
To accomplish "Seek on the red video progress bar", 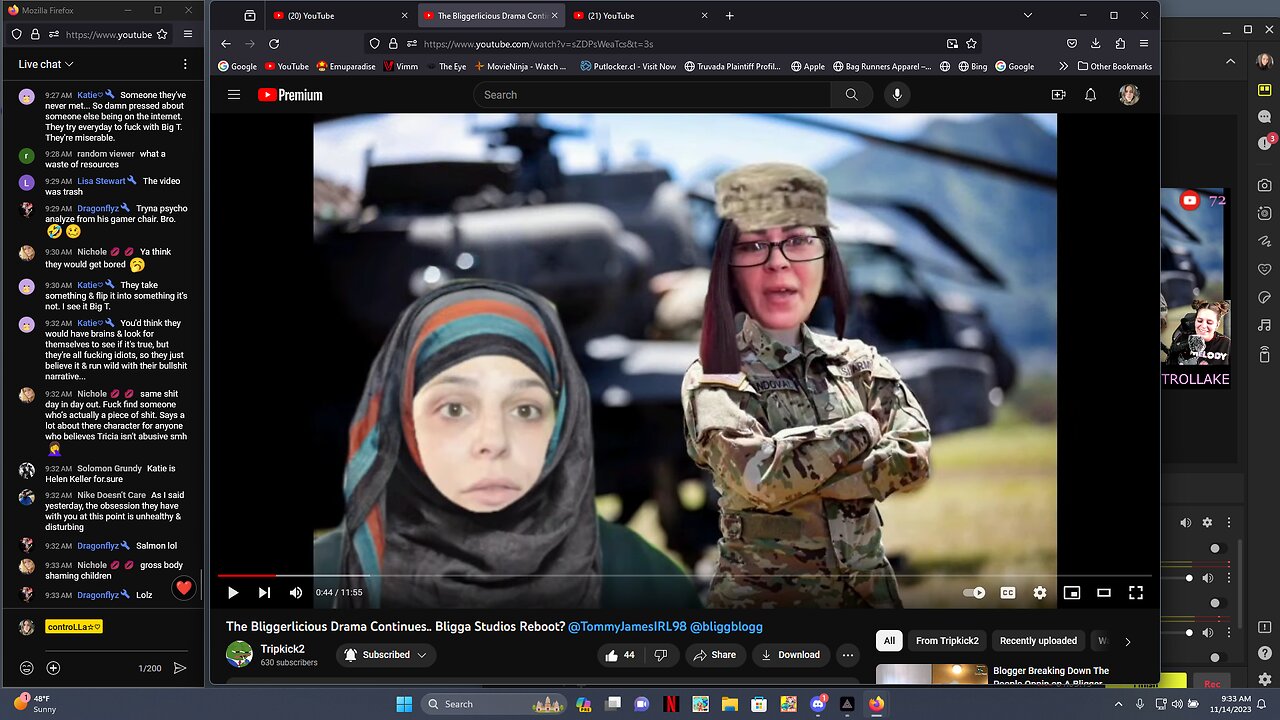I will (x=685, y=576).
